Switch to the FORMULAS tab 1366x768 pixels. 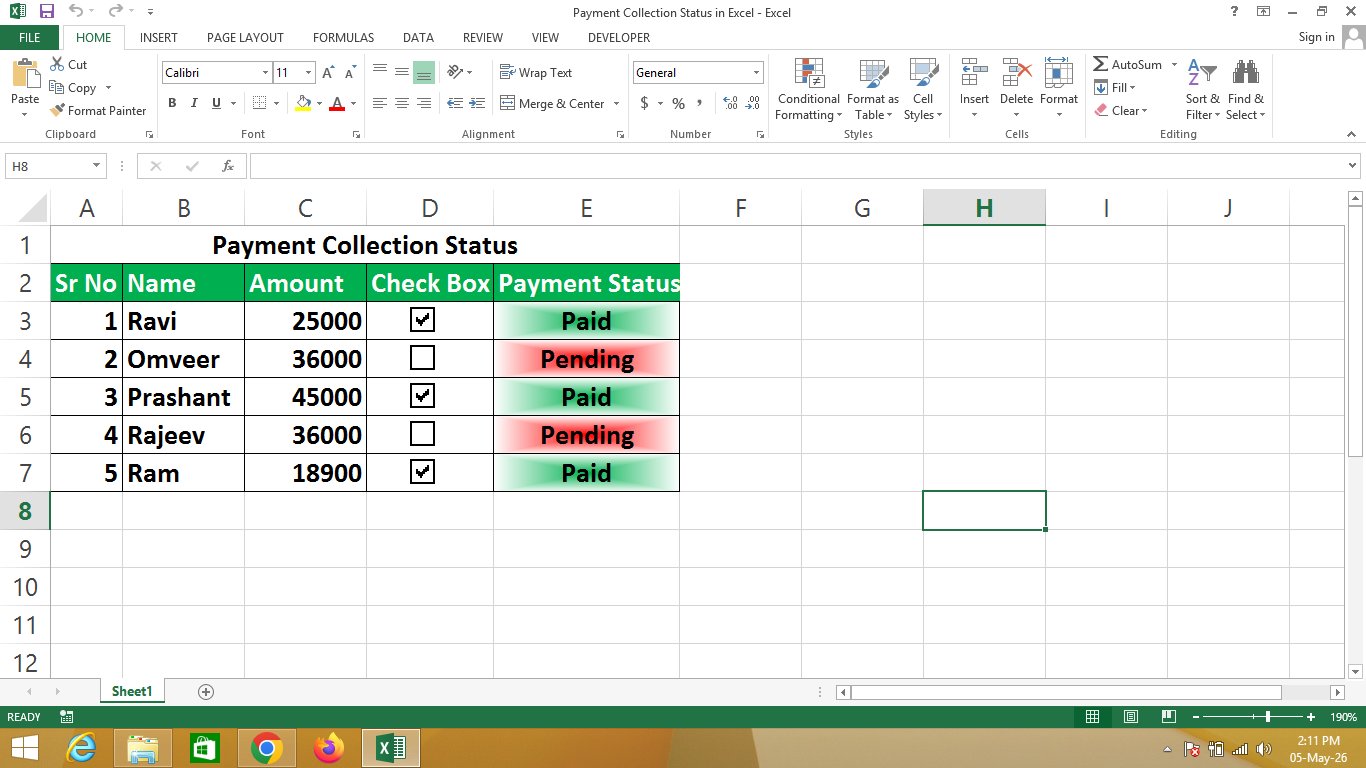pyautogui.click(x=343, y=38)
